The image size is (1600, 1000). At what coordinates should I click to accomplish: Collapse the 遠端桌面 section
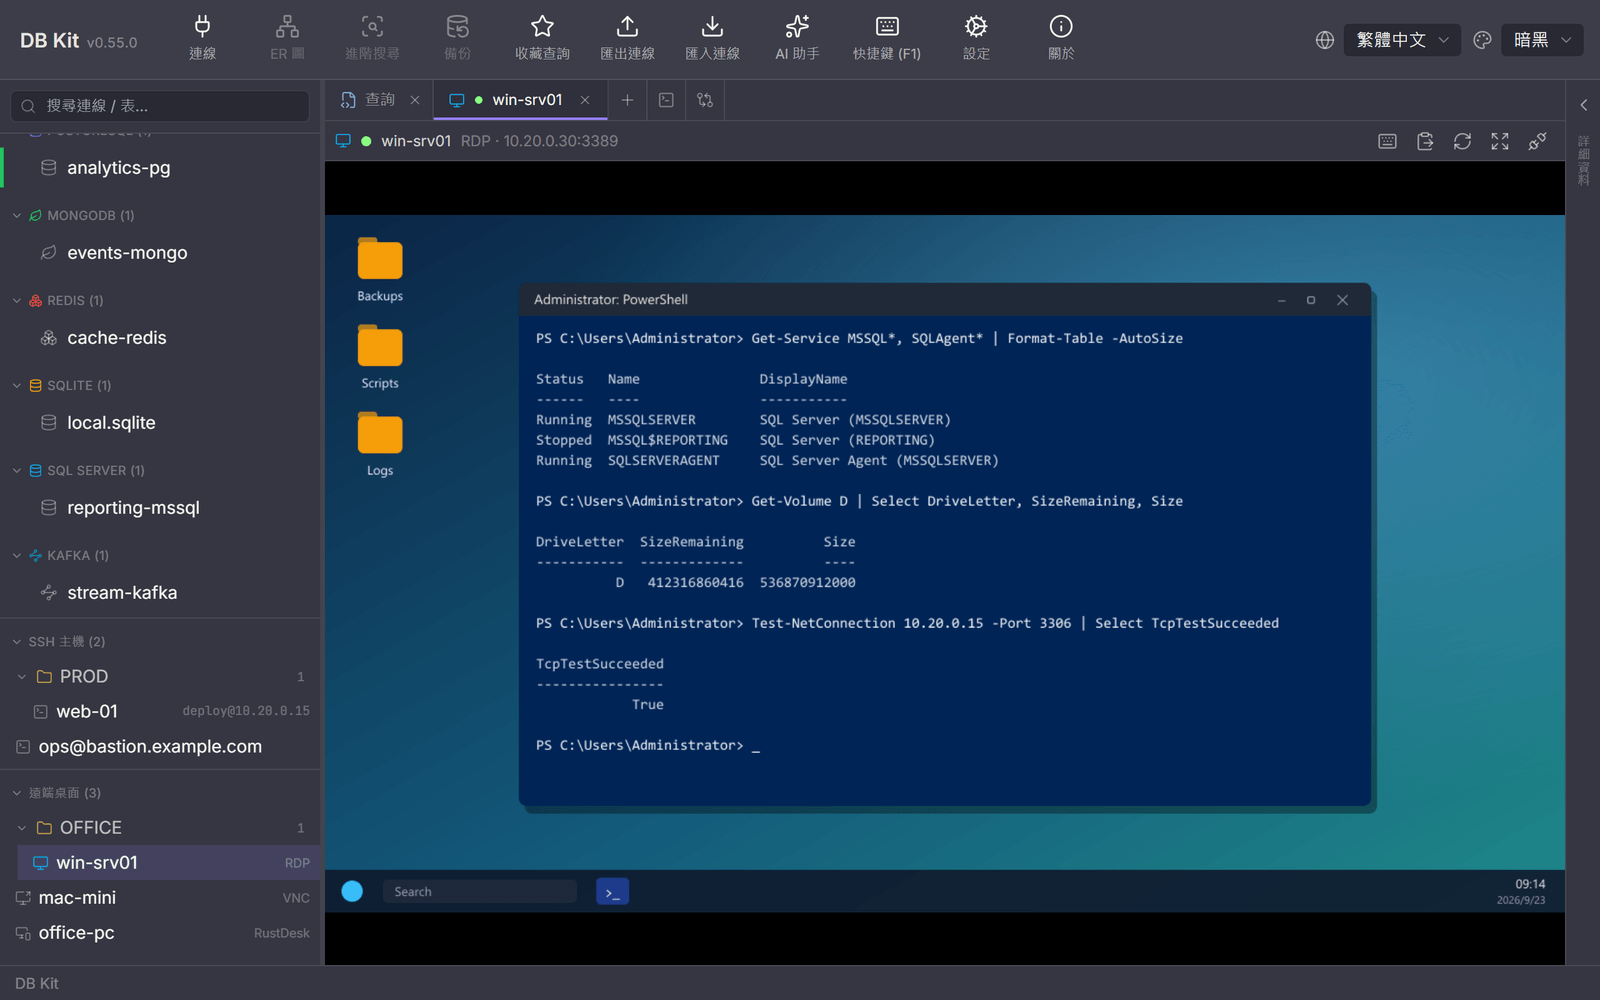[x=16, y=793]
